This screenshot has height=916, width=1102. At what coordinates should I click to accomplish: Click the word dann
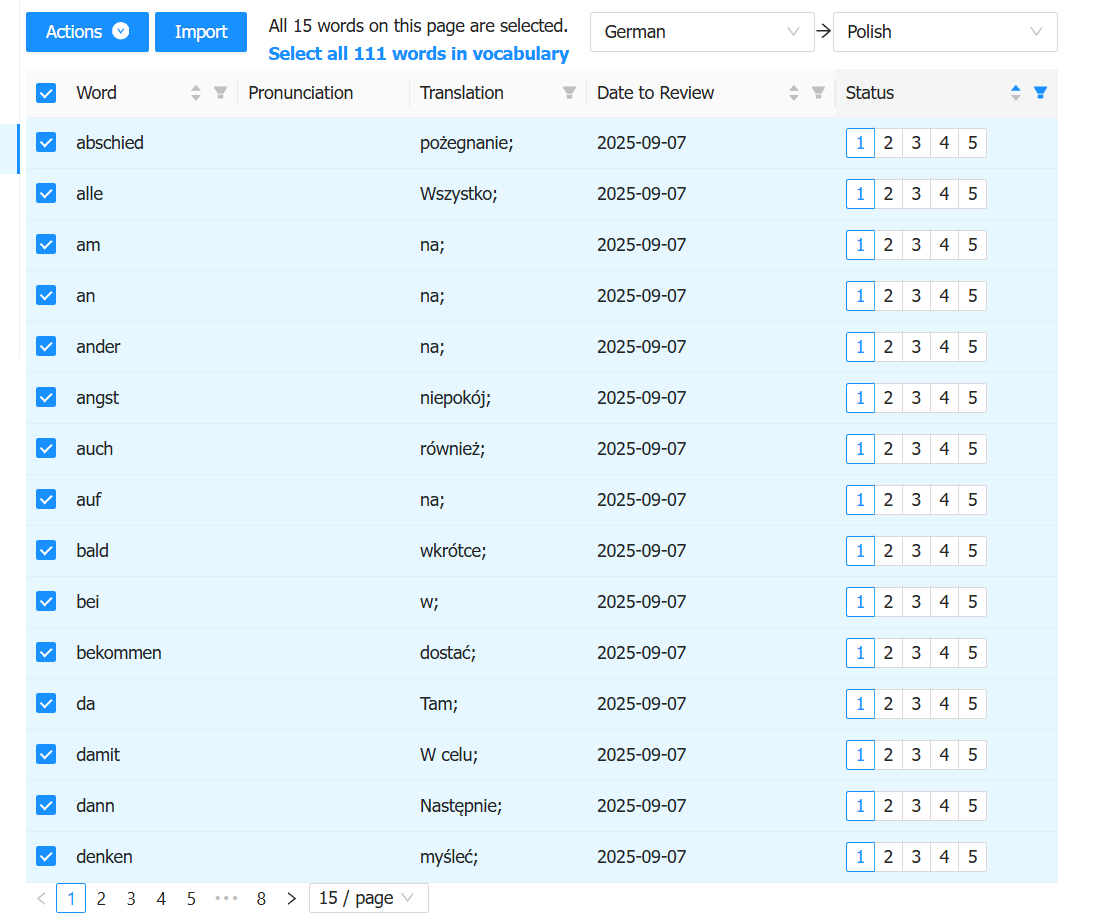(x=95, y=806)
